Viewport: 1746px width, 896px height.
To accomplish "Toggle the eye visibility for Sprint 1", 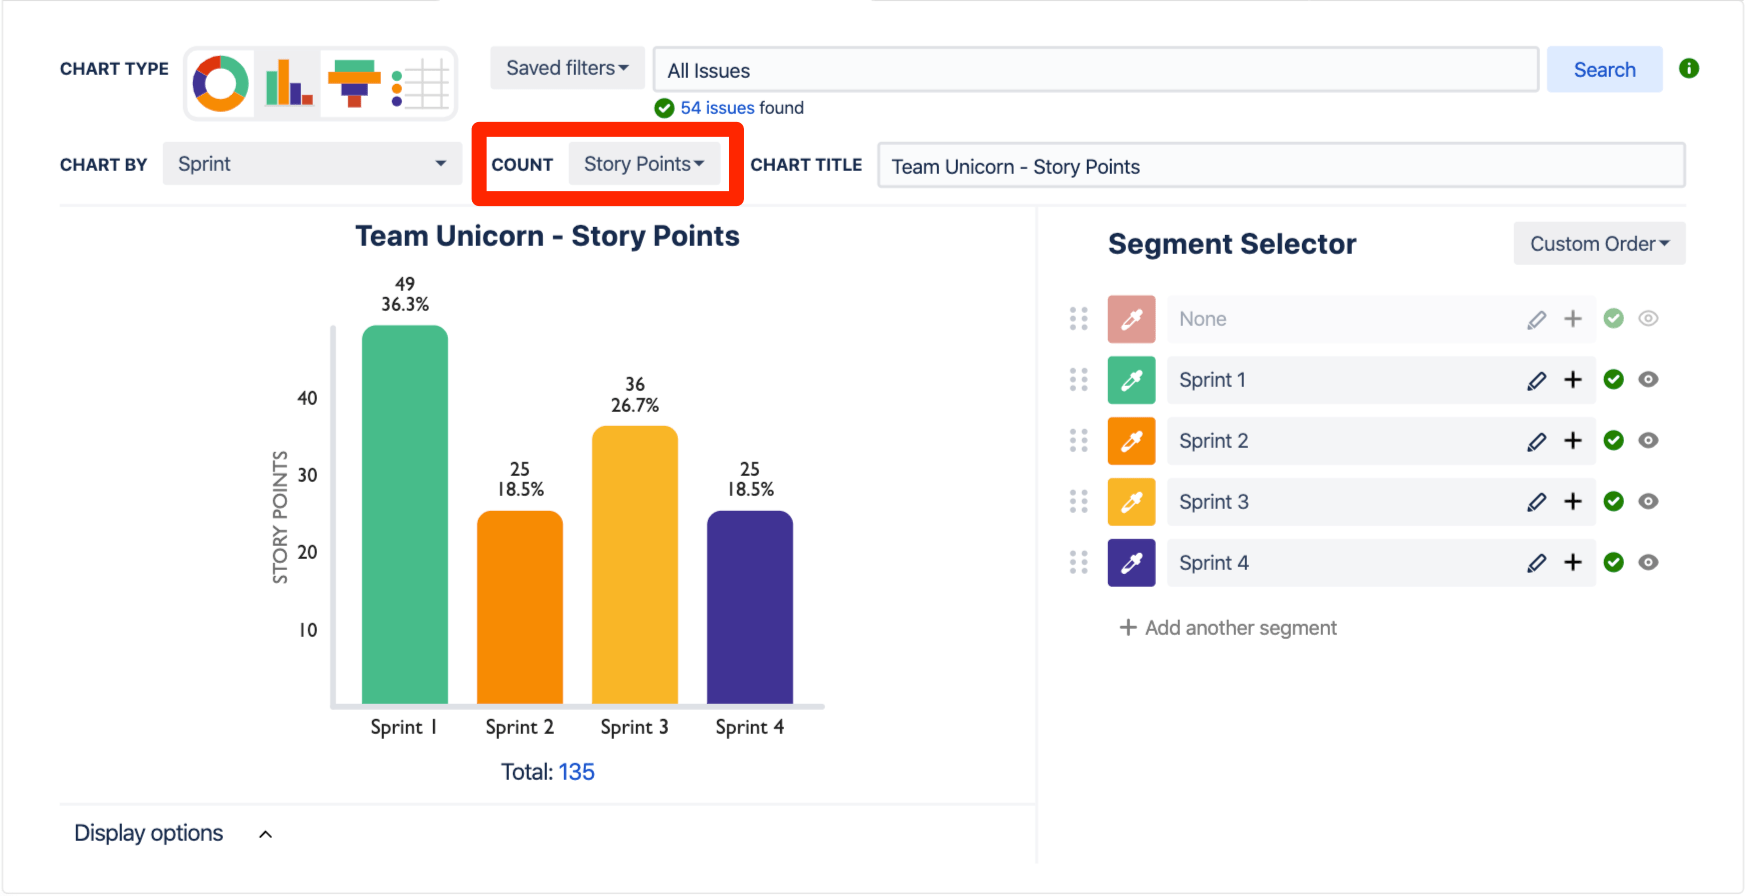I will click(x=1648, y=380).
